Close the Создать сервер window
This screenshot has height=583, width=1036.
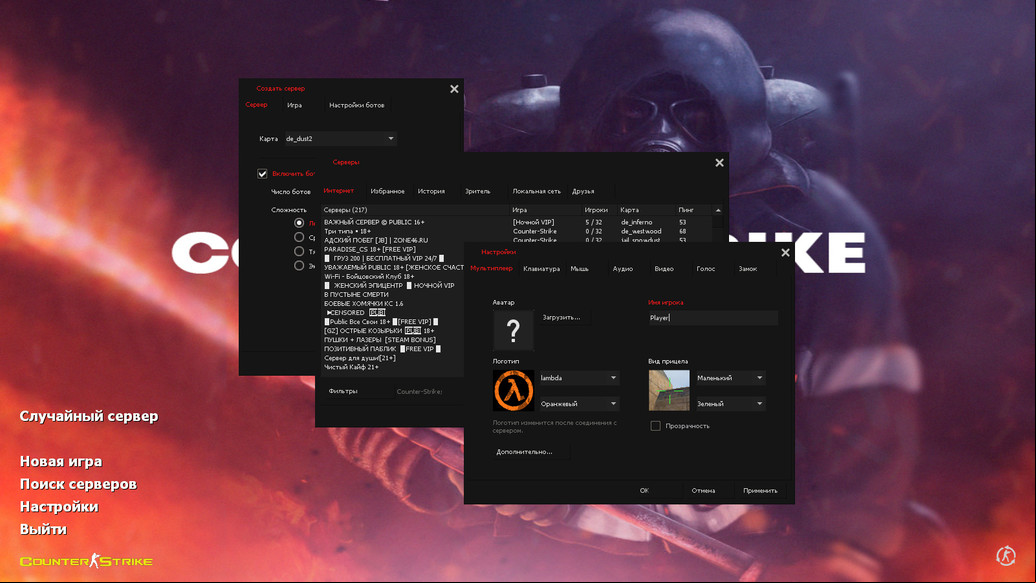coord(454,89)
